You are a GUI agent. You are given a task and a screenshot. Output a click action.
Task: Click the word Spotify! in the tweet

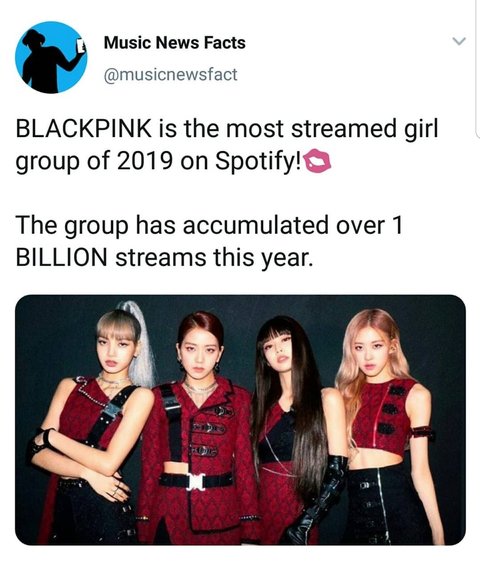tap(258, 162)
